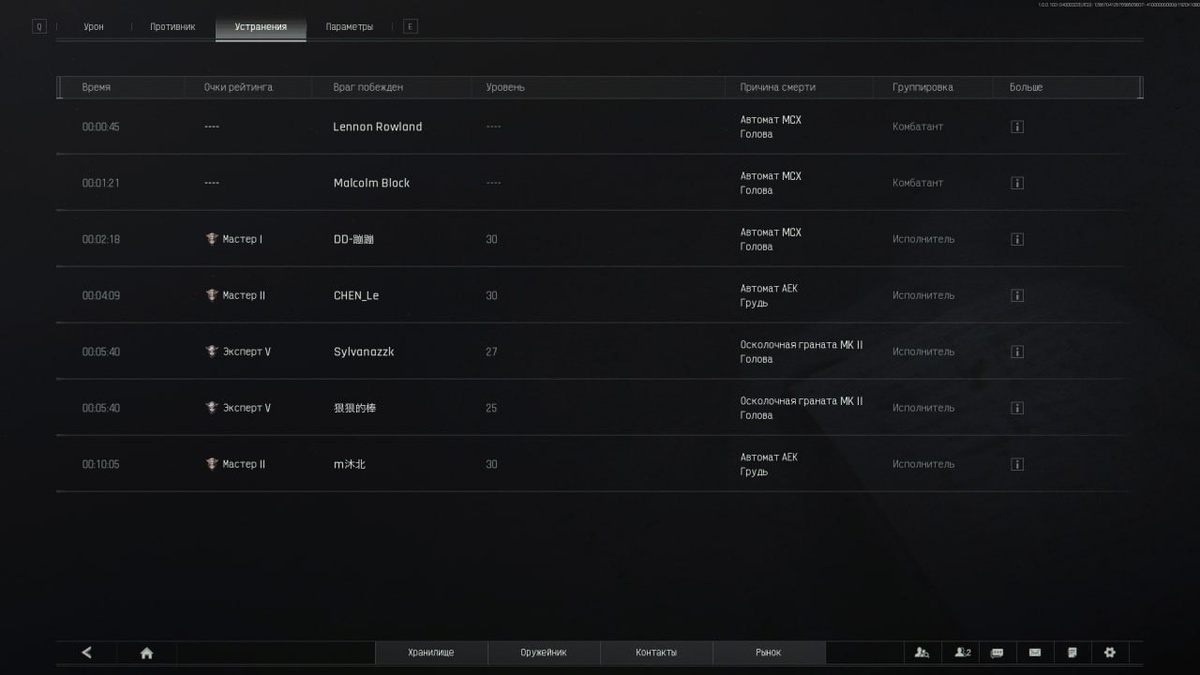Select enemy name CHEN_Le

coord(356,296)
